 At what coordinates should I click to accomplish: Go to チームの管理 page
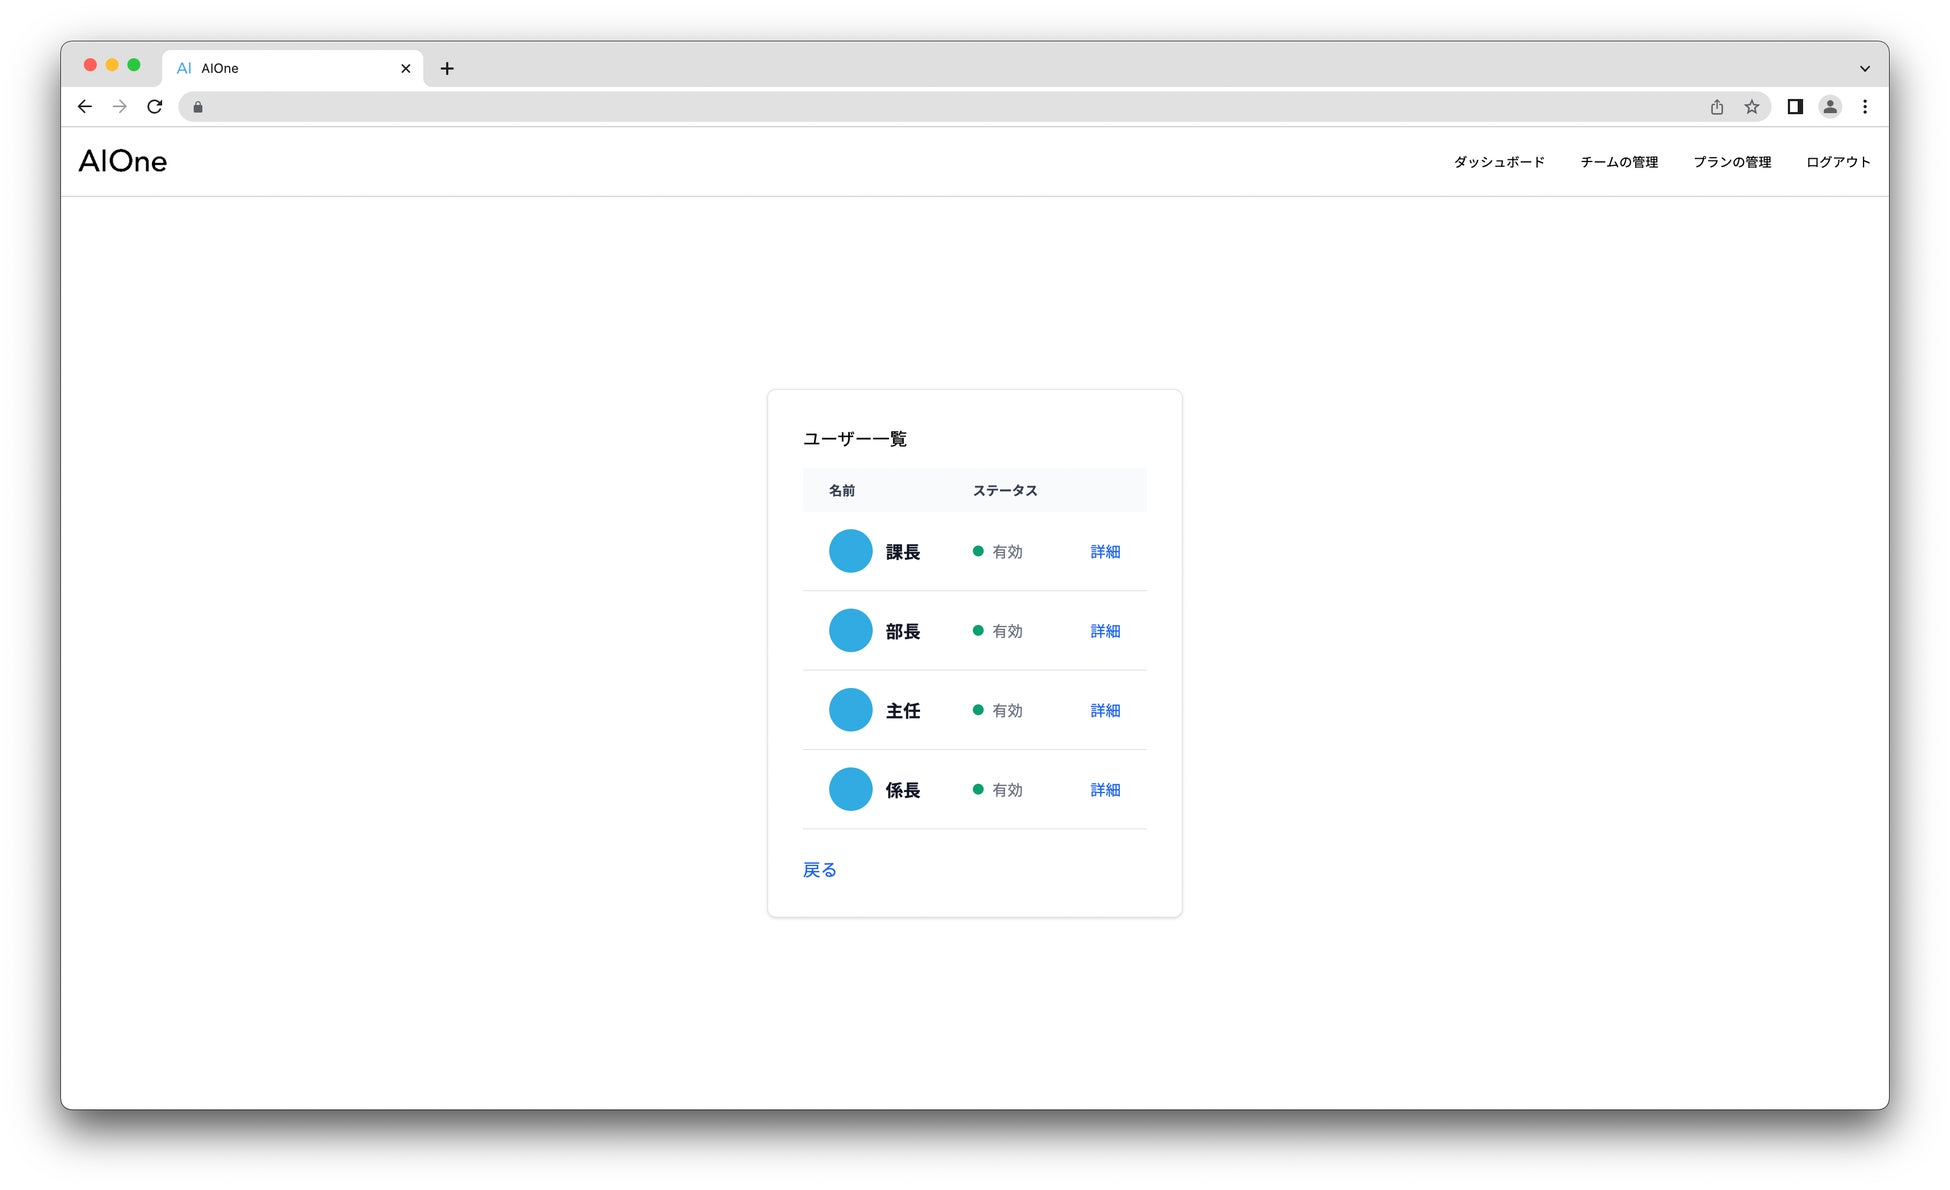coord(1619,162)
